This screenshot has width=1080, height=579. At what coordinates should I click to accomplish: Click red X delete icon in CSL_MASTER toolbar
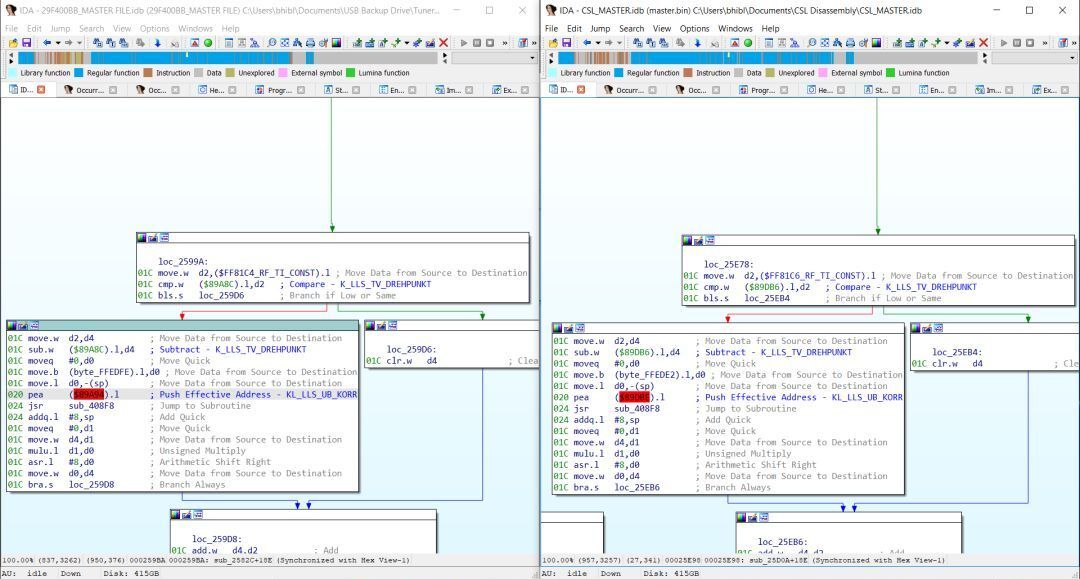984,43
